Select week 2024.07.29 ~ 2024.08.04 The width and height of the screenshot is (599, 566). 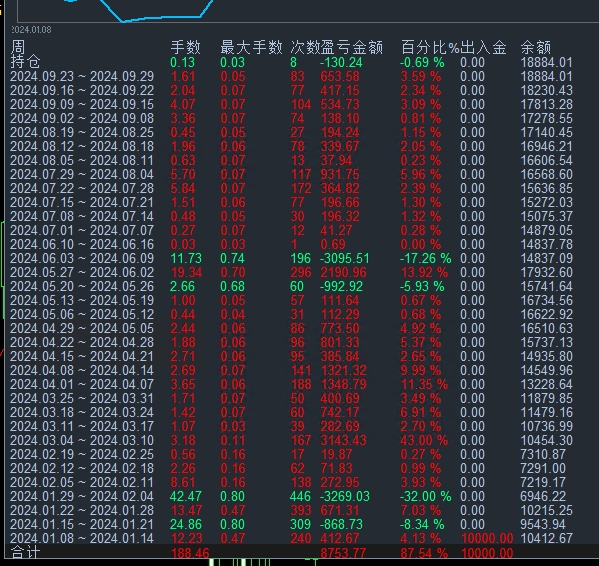coord(82,175)
